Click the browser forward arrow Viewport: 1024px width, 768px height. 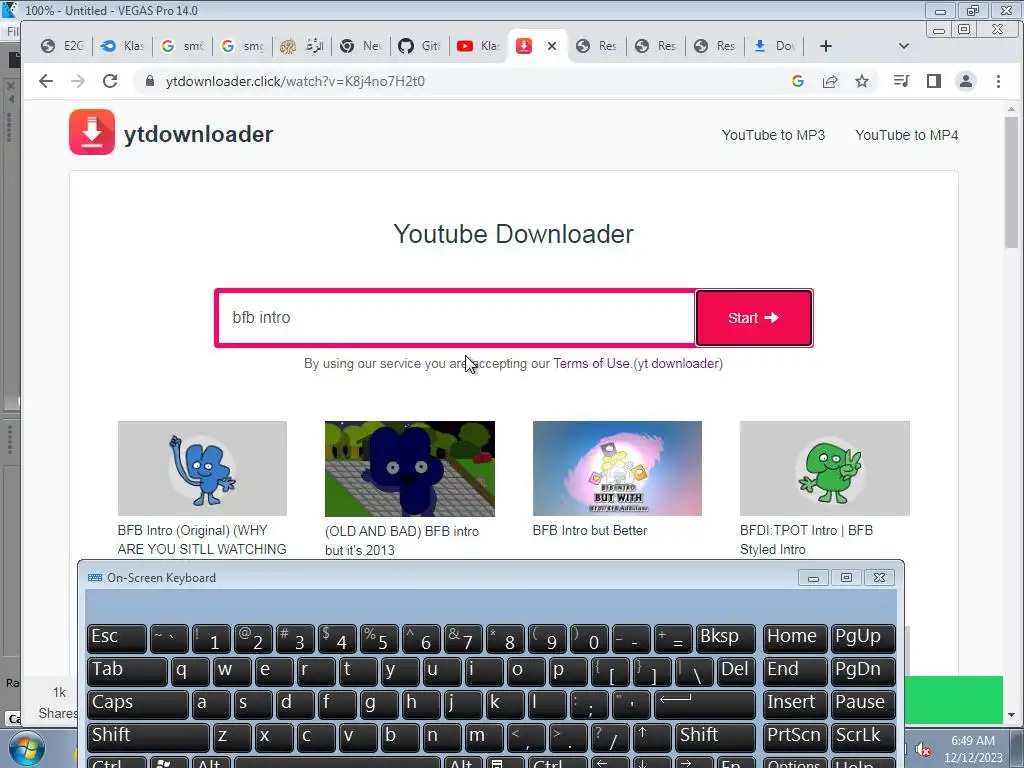(x=78, y=81)
